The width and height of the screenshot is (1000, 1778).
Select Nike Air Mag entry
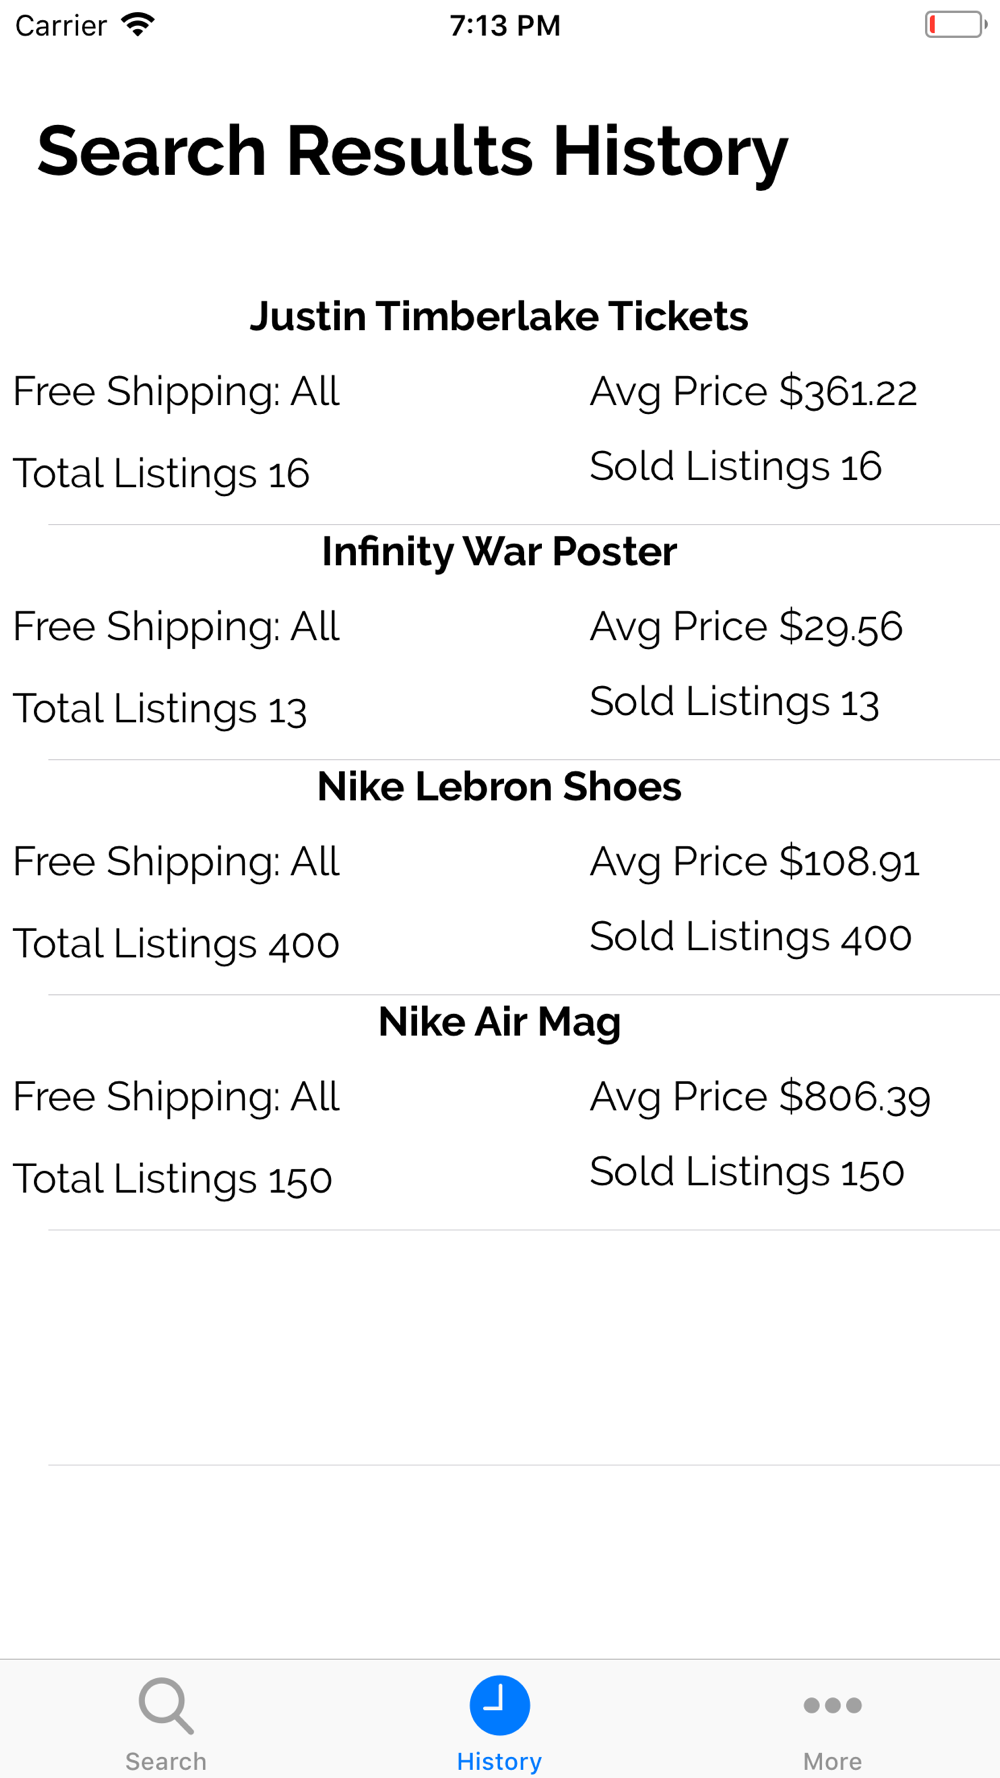(x=499, y=1021)
